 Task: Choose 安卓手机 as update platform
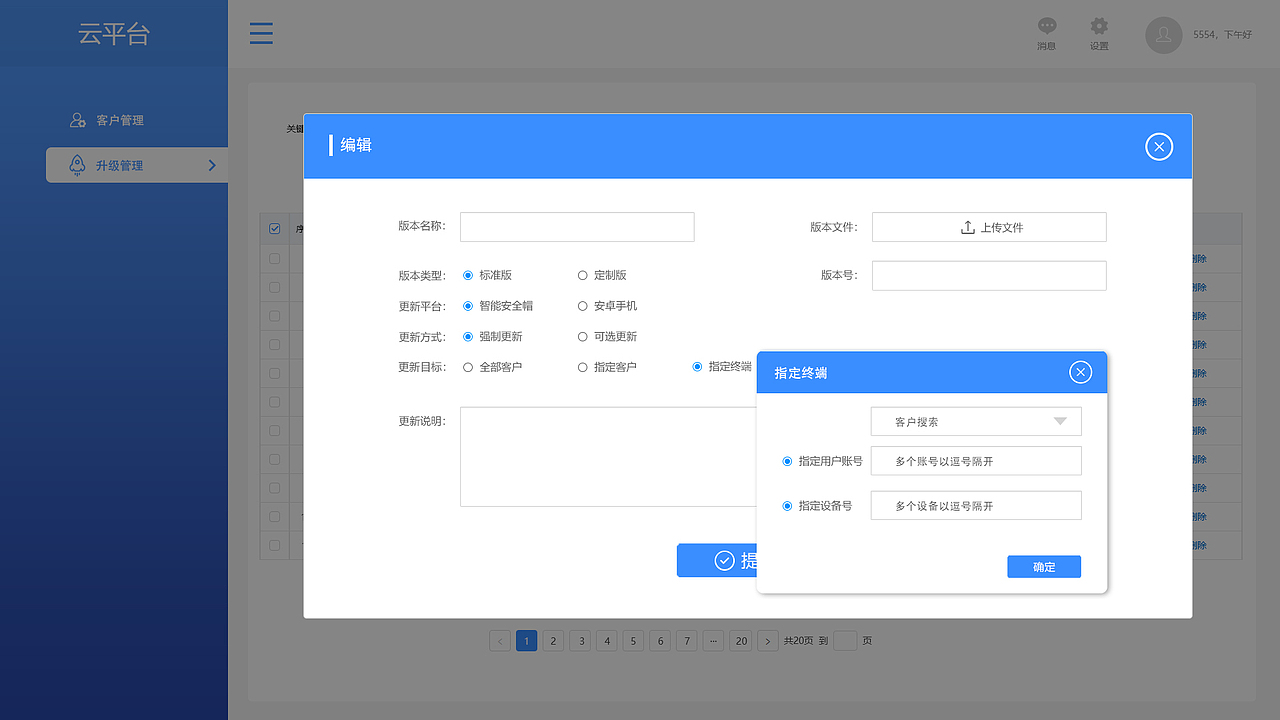tap(581, 305)
